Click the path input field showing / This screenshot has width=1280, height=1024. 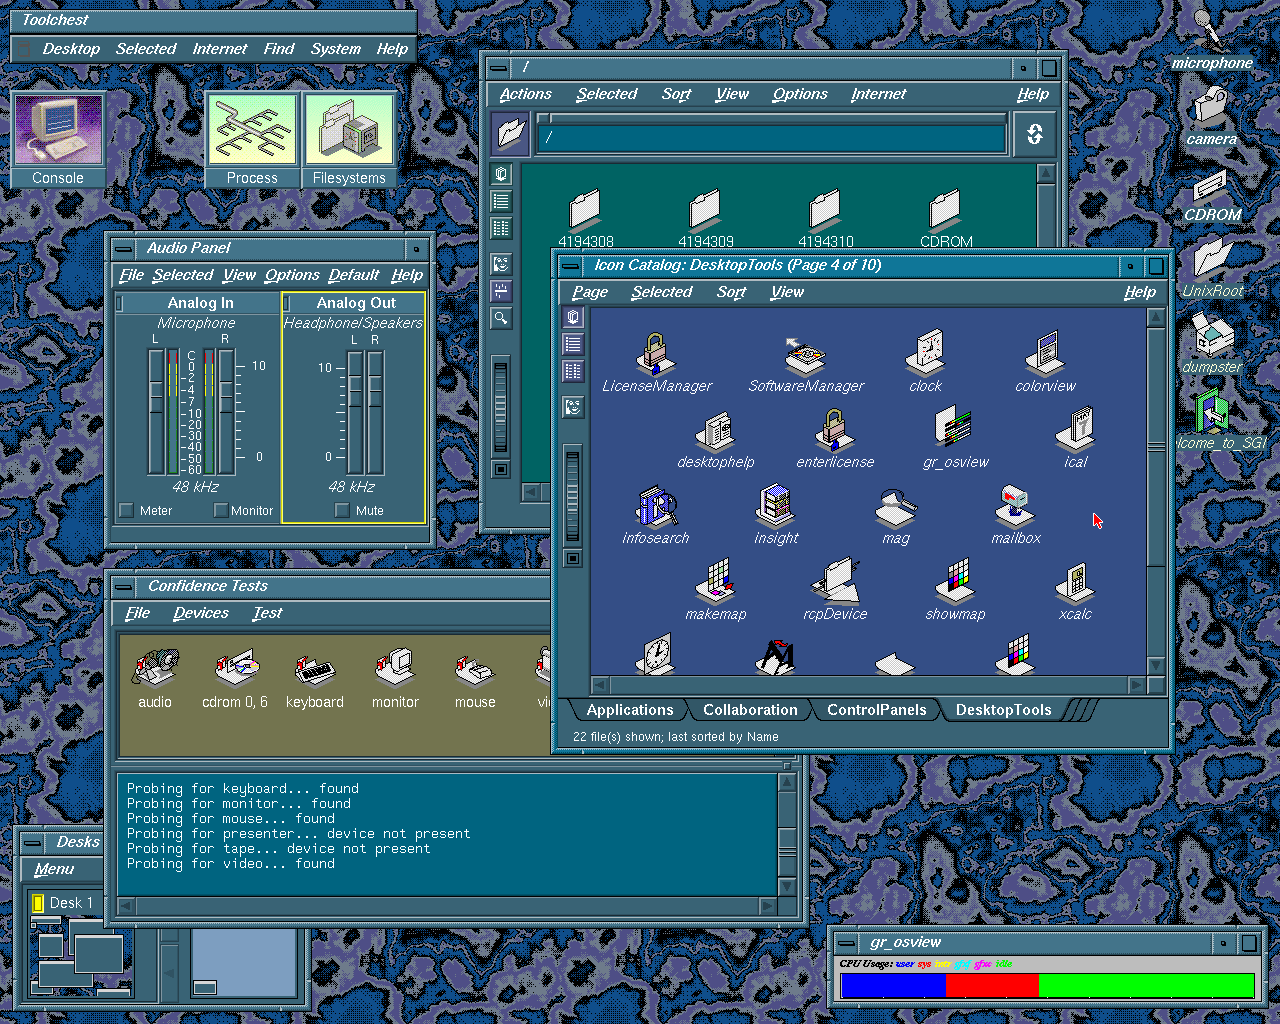tap(772, 138)
